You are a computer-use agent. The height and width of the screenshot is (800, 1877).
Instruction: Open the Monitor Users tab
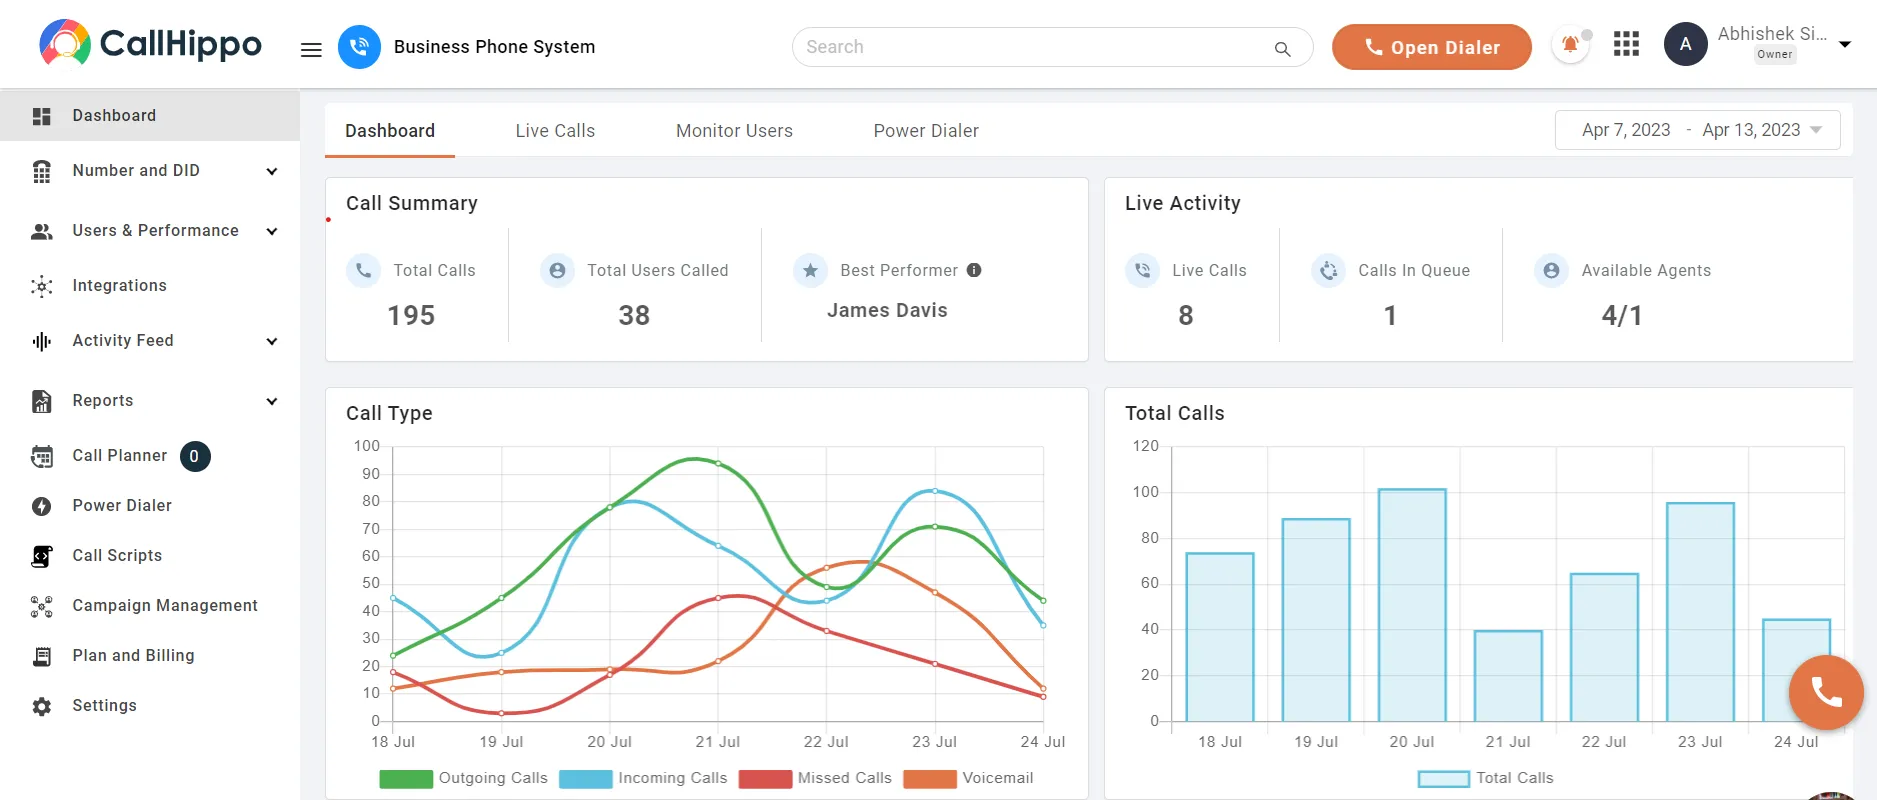point(734,131)
